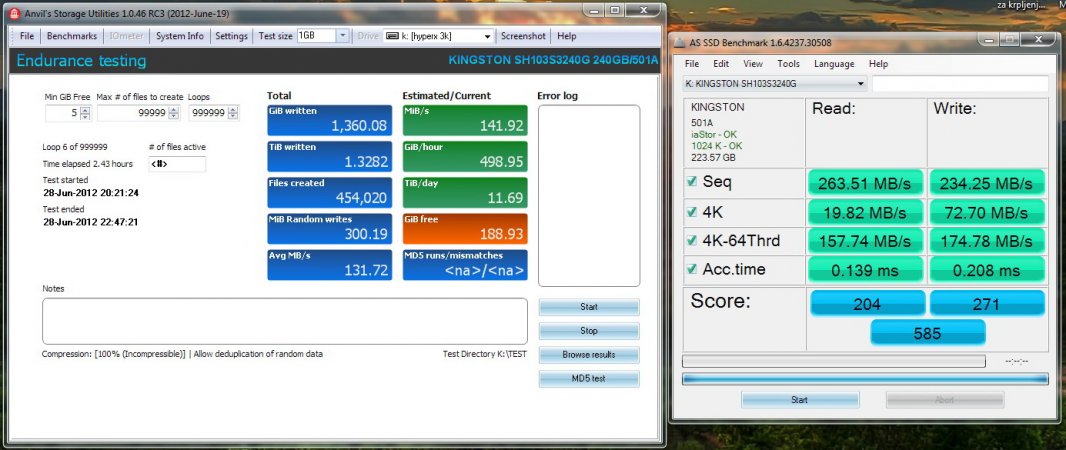The image size is (1066, 450).
Task: Open Settings in Anvil's toolbar
Action: coord(231,36)
